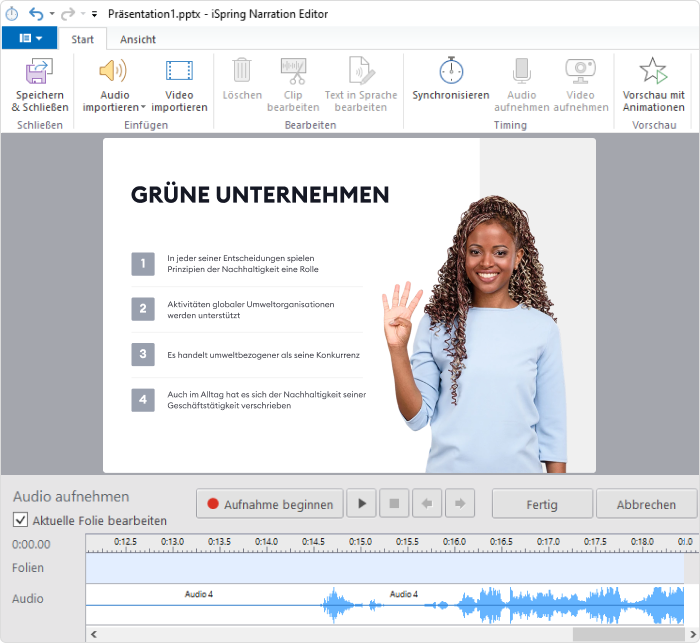Click the Audio track label
Viewport: 700px width, 643px height.
coord(28,599)
